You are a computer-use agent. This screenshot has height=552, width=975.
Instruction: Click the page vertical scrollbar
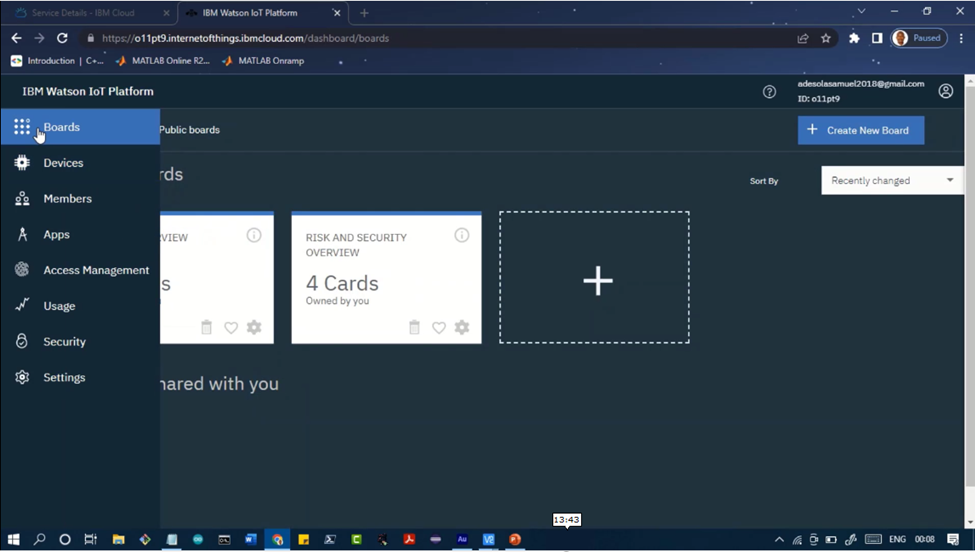pyautogui.click(x=969, y=286)
